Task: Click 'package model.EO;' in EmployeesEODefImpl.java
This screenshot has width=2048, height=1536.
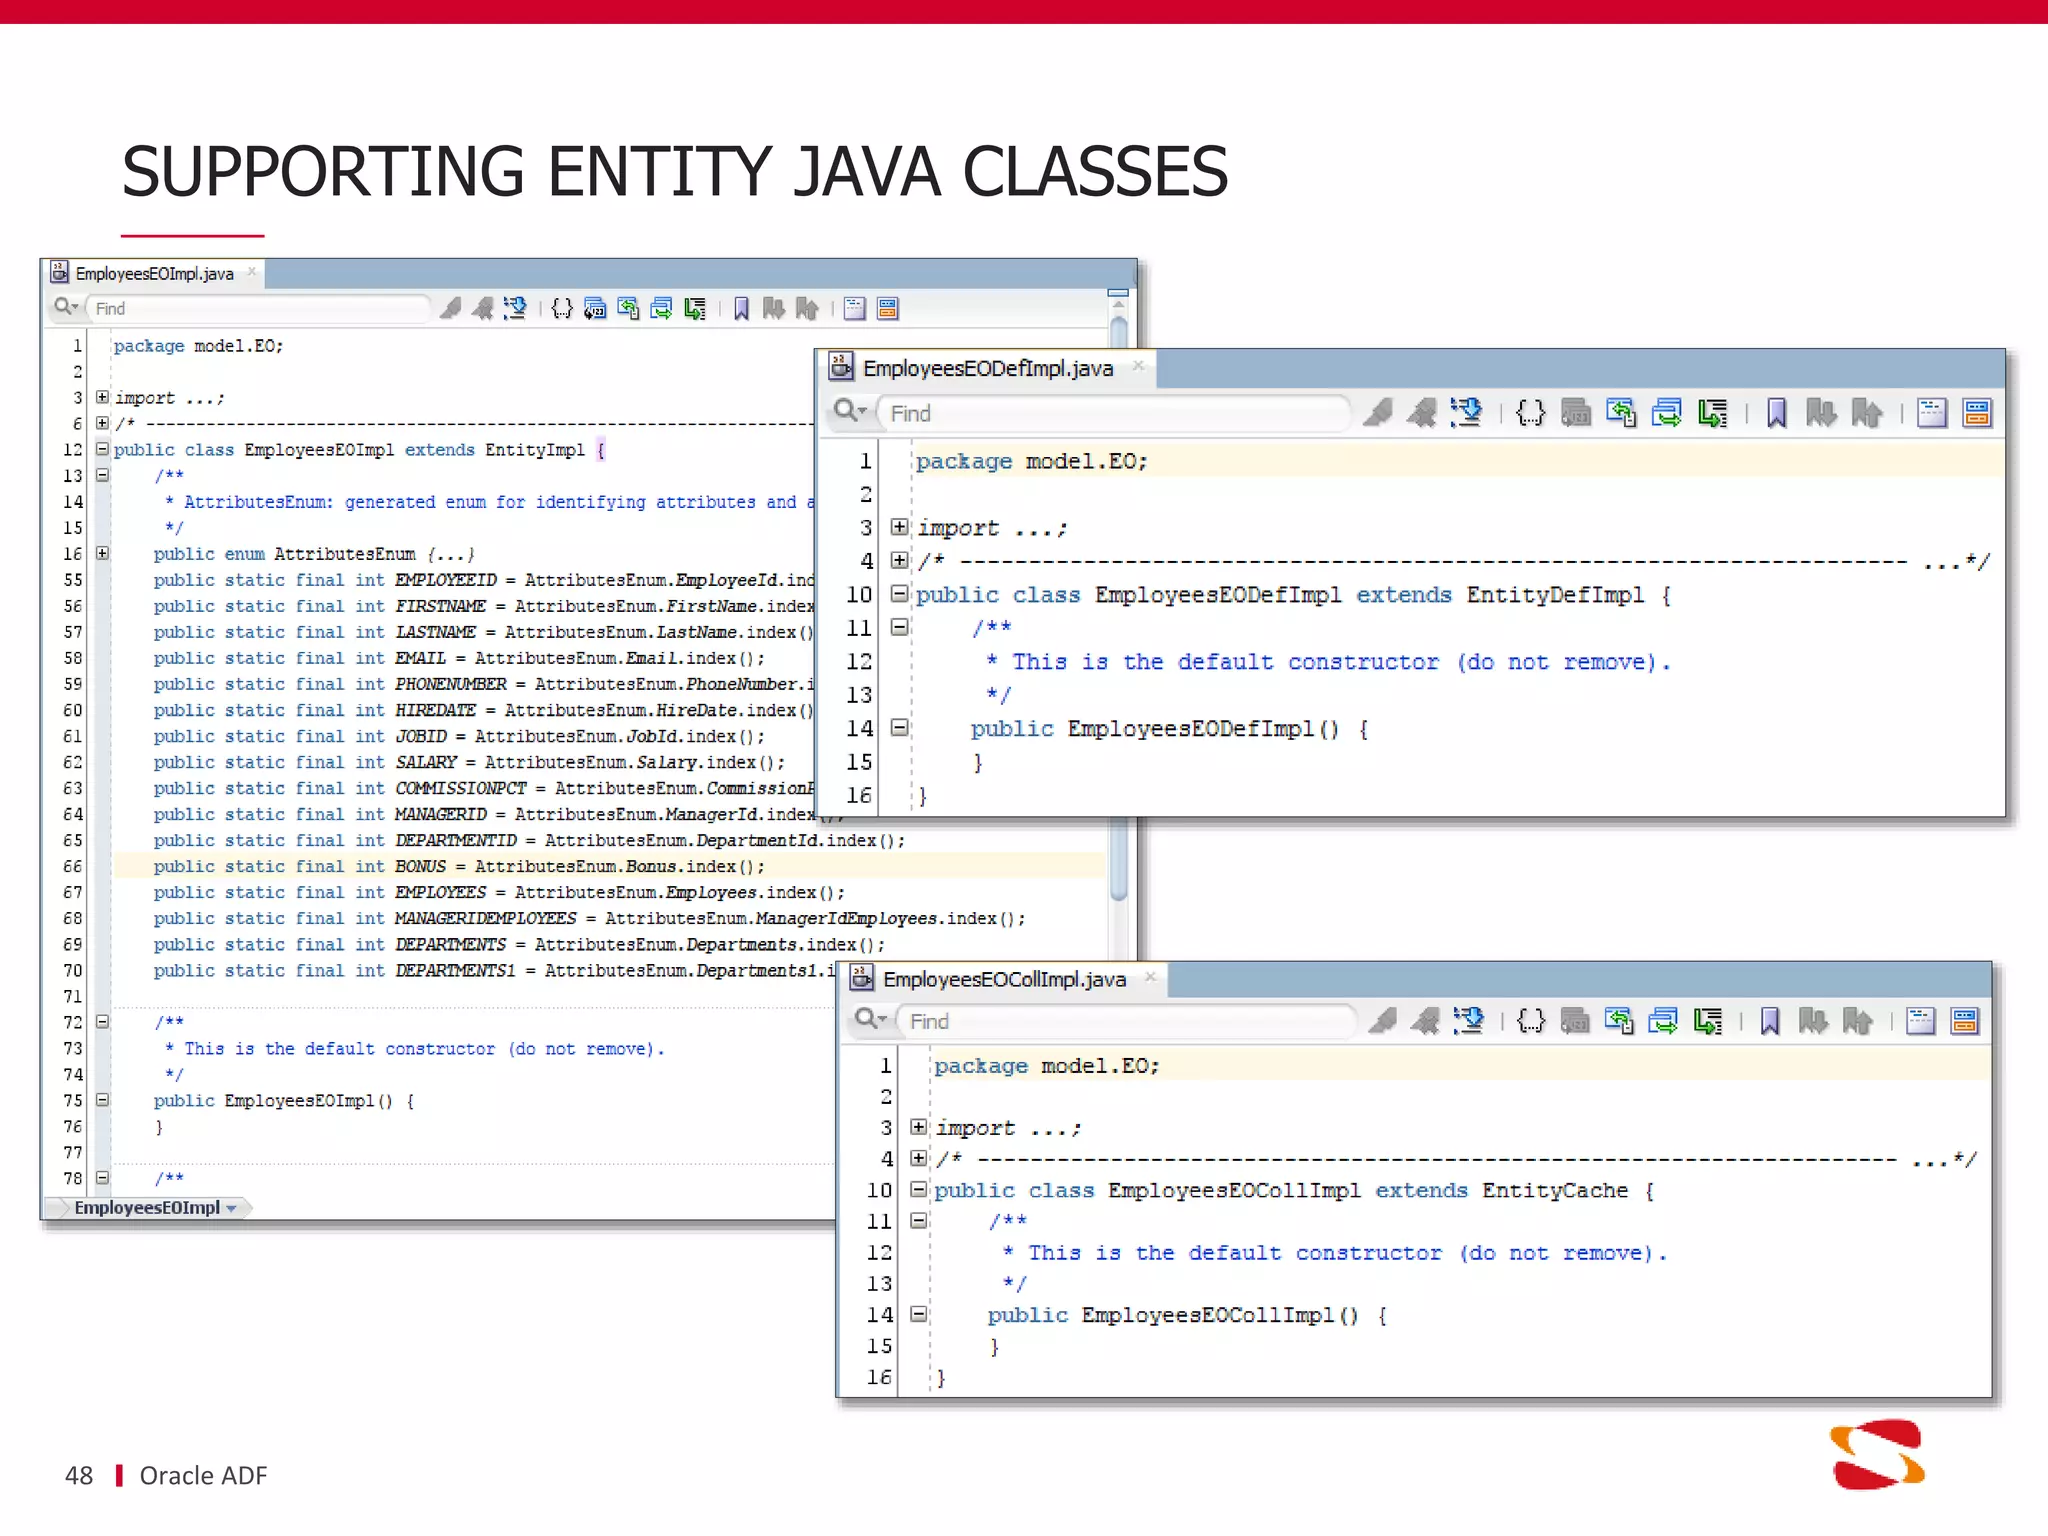Action: click(1031, 461)
